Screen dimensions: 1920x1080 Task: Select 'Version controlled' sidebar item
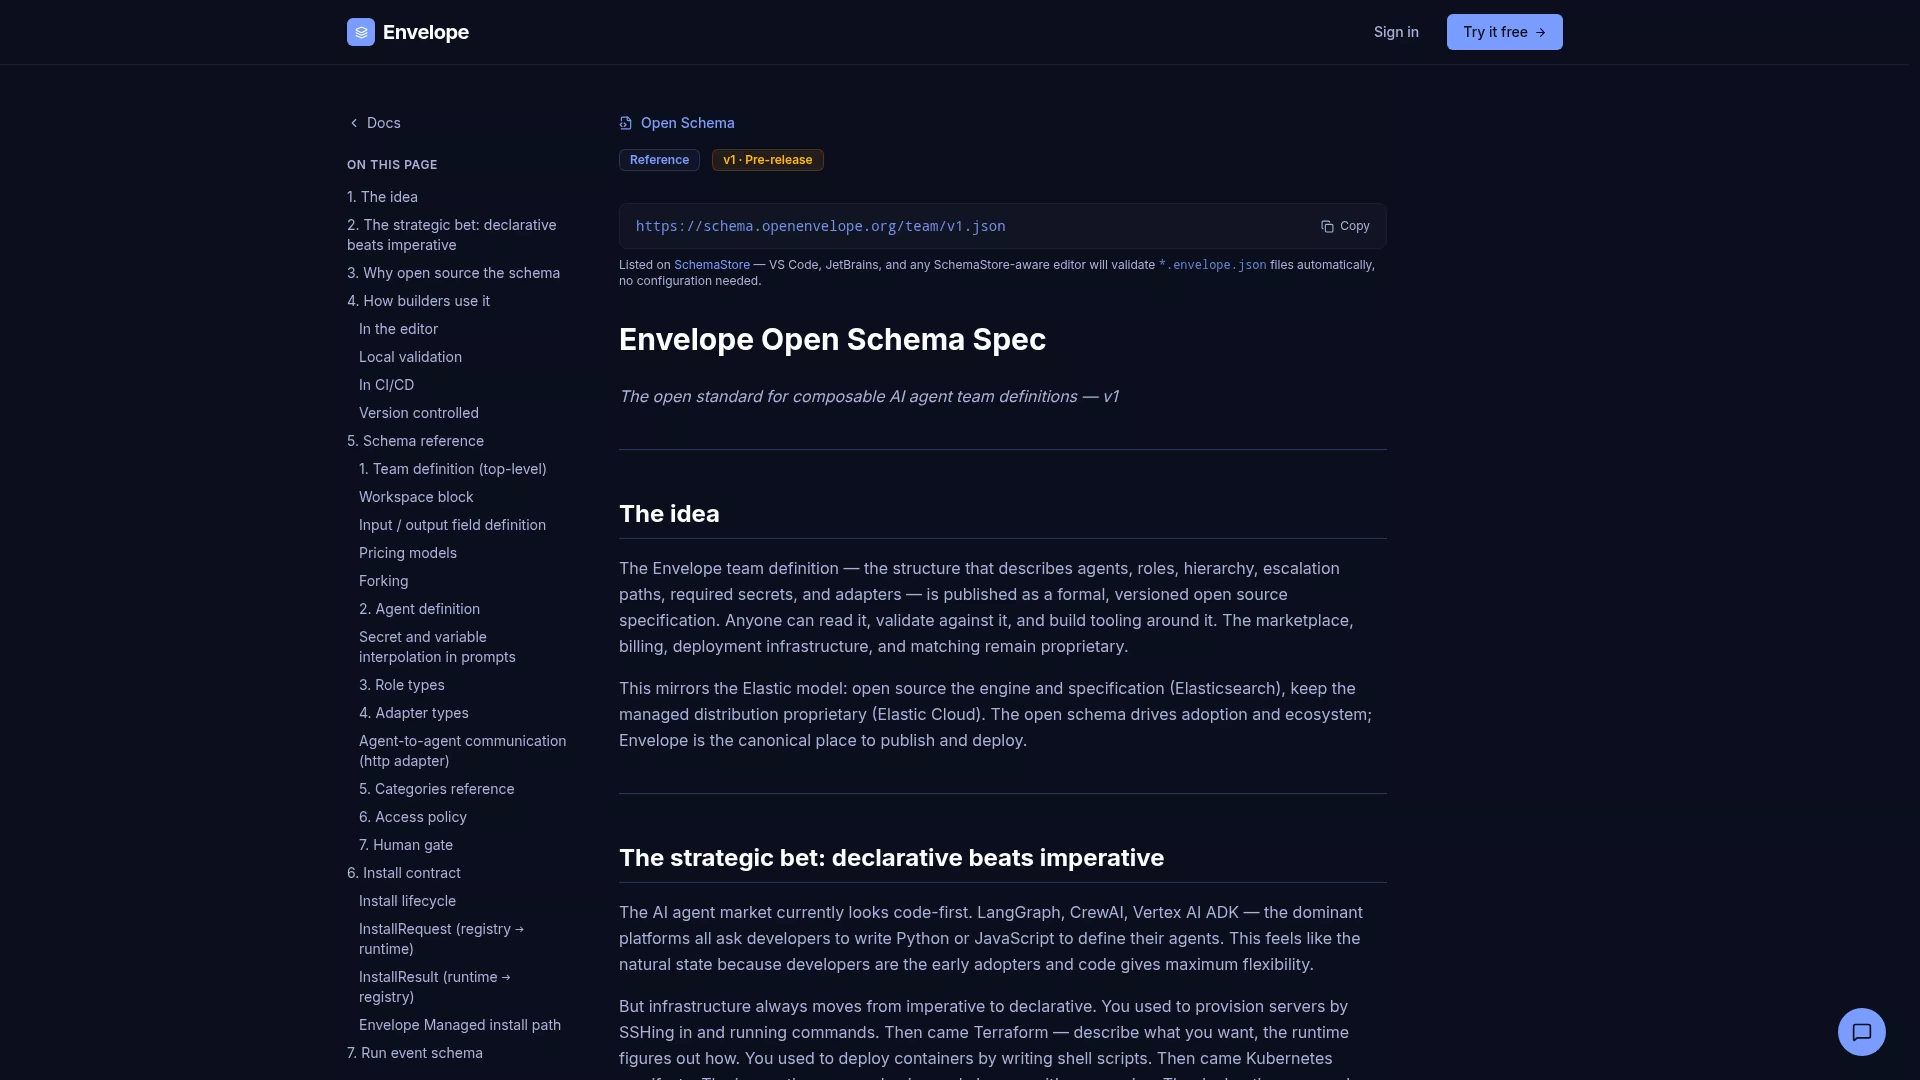419,413
